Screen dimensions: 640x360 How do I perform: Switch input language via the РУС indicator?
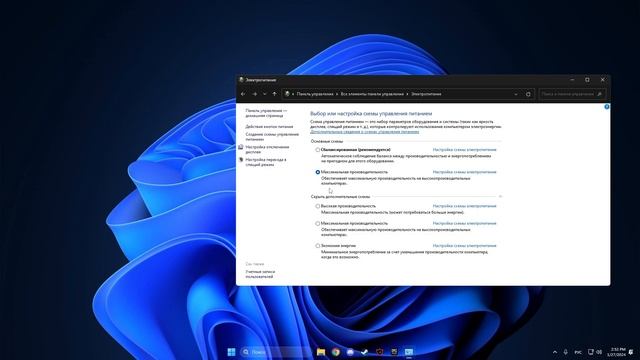click(578, 352)
